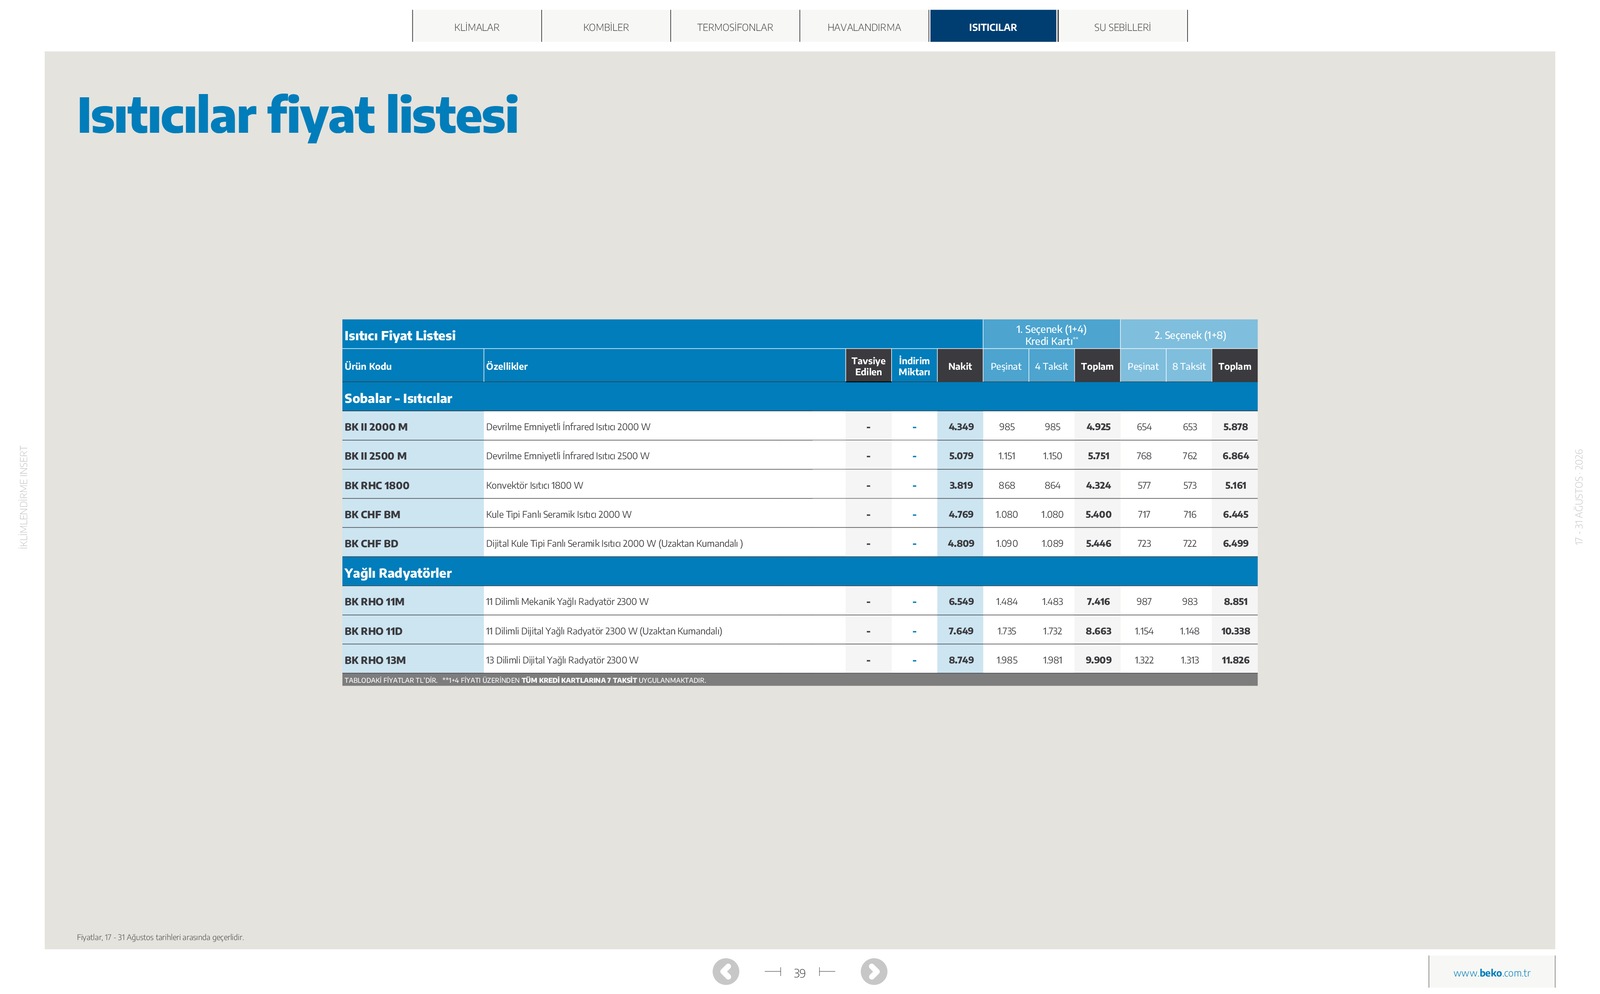Click total price 5.878
The image size is (1600, 994).
click(1235, 427)
